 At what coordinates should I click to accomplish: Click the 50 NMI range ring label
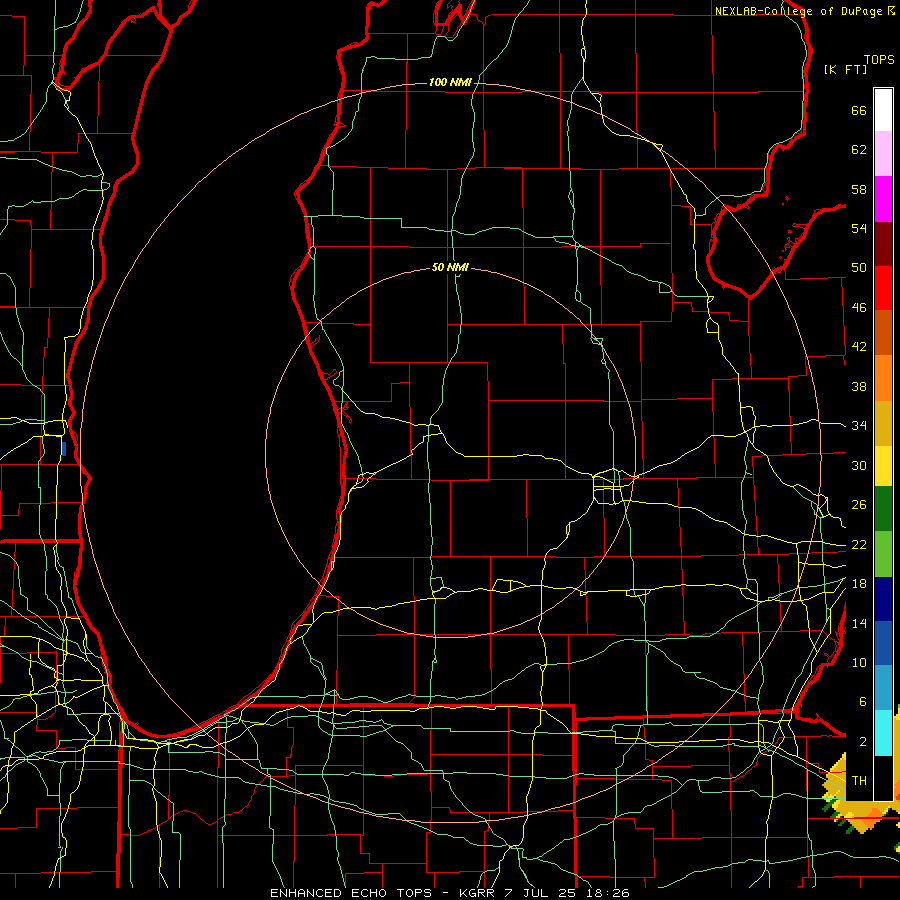[450, 267]
